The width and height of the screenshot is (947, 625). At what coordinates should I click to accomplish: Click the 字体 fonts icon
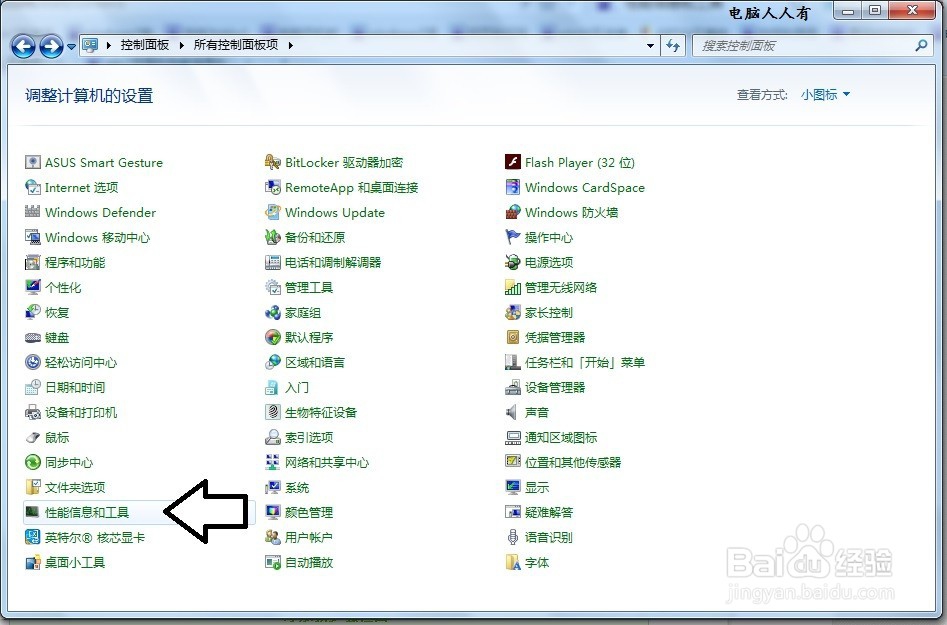(513, 562)
